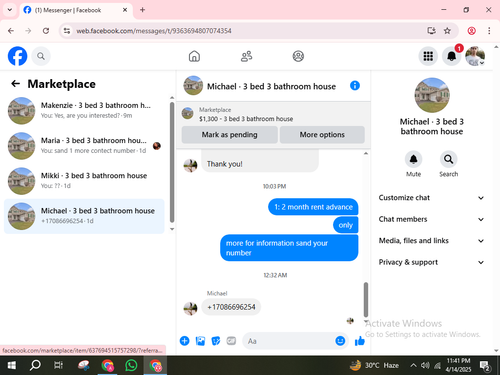Image resolution: width=500 pixels, height=375 pixels.
Task: Open Chrome three-dot menu
Action: (489, 31)
